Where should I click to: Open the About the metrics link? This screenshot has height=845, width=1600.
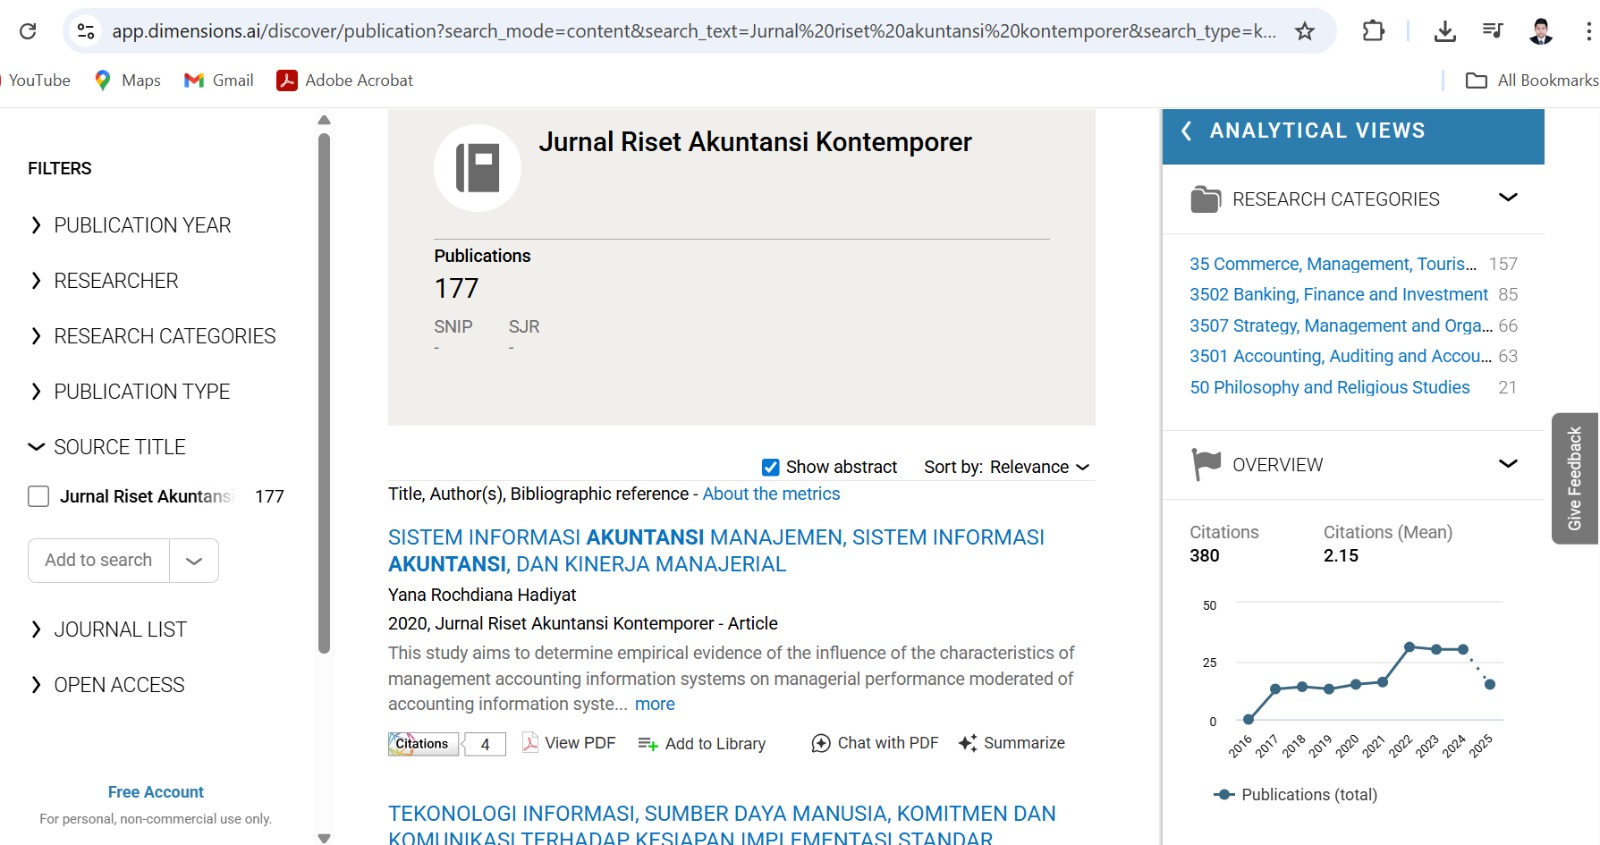click(771, 494)
